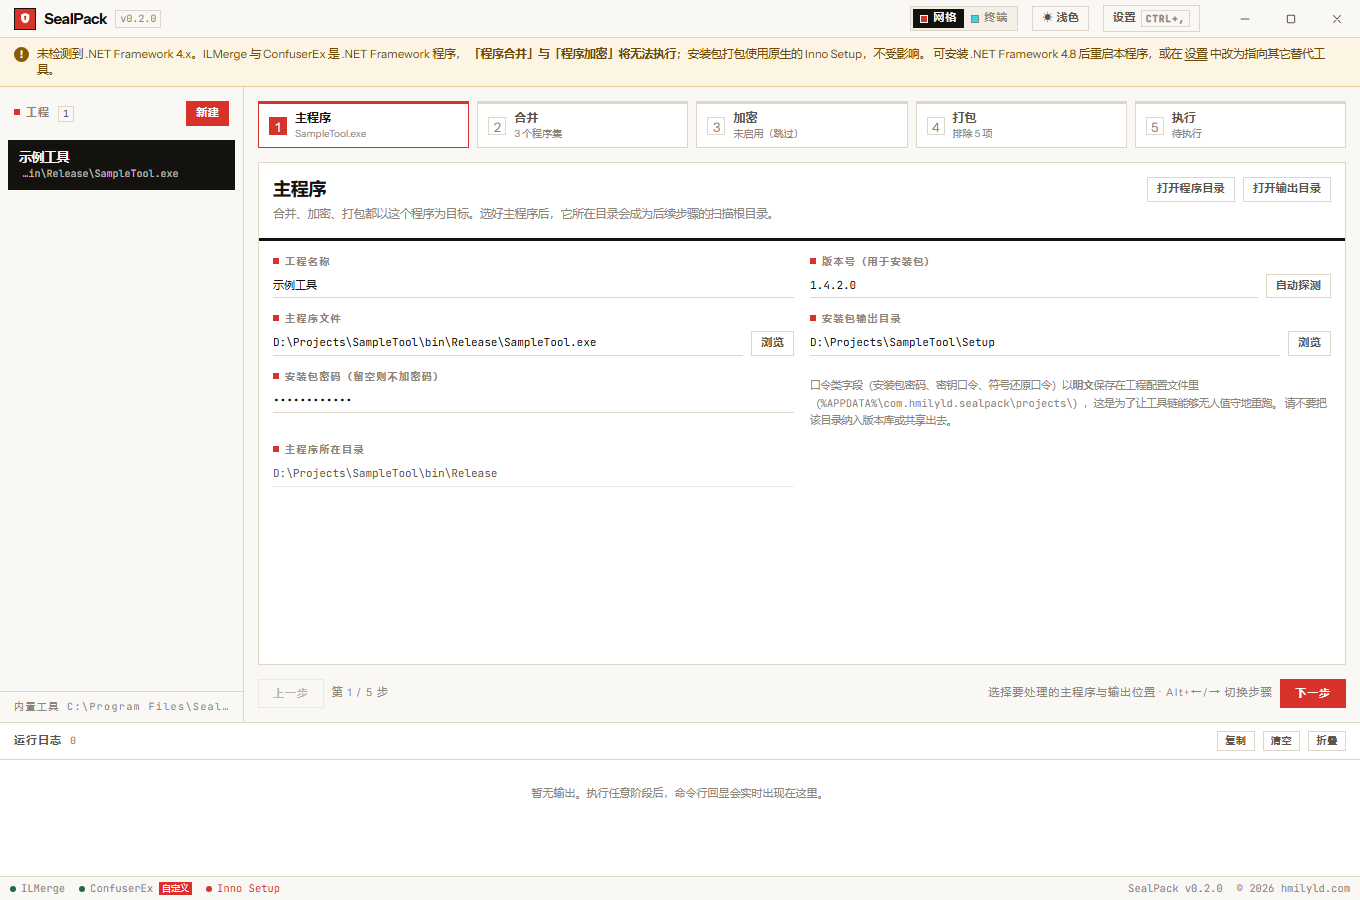Click the warning icon in the .NET banner
Viewport: 1360px width, 900px height.
21,54
